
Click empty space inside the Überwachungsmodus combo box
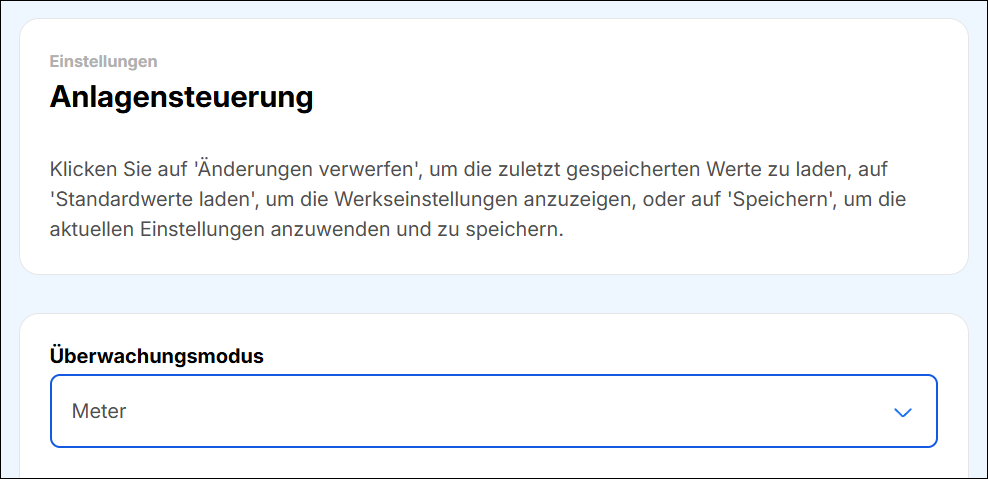tap(500, 411)
